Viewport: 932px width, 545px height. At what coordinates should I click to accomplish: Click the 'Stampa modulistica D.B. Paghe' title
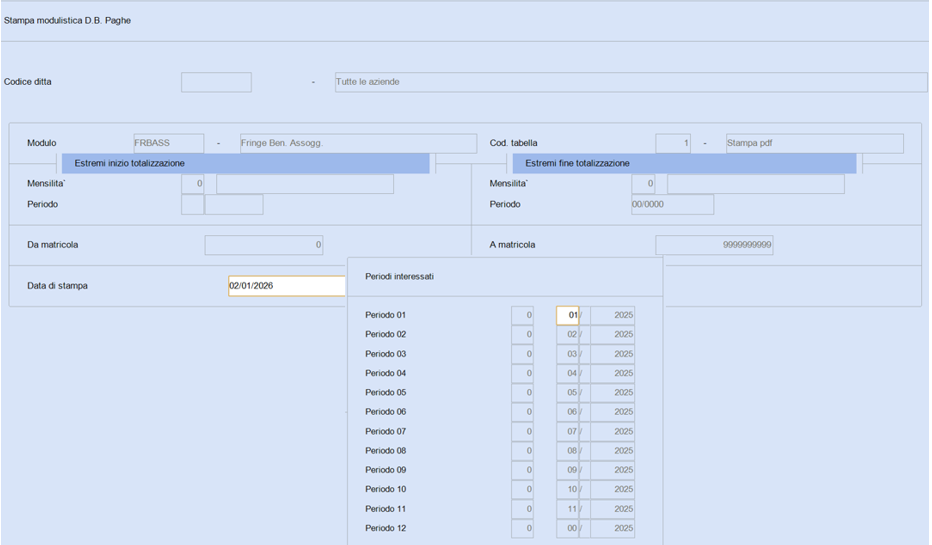click(67, 21)
